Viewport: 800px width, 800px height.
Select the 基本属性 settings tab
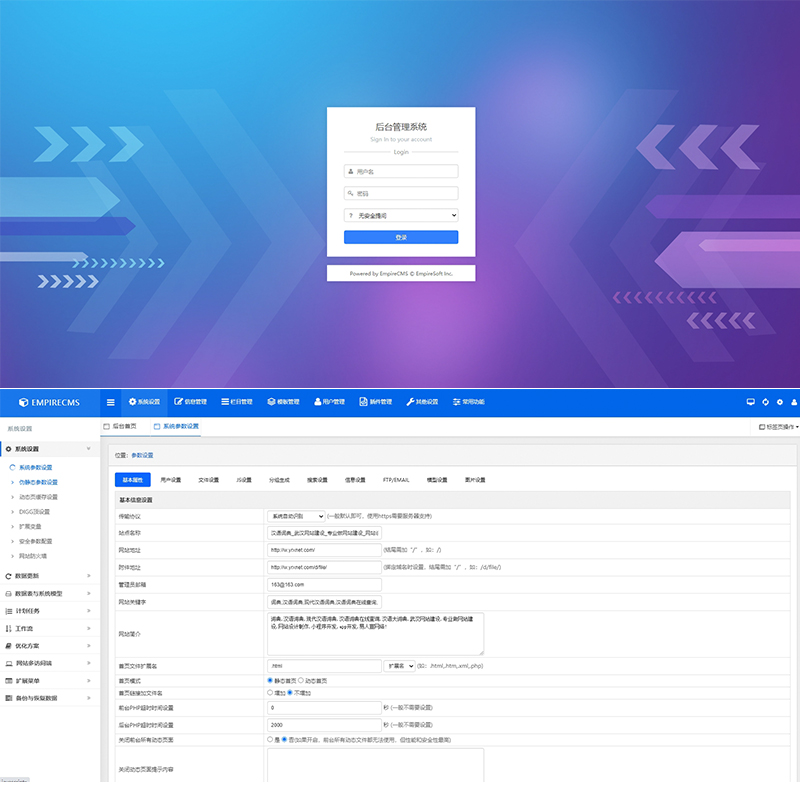click(133, 480)
